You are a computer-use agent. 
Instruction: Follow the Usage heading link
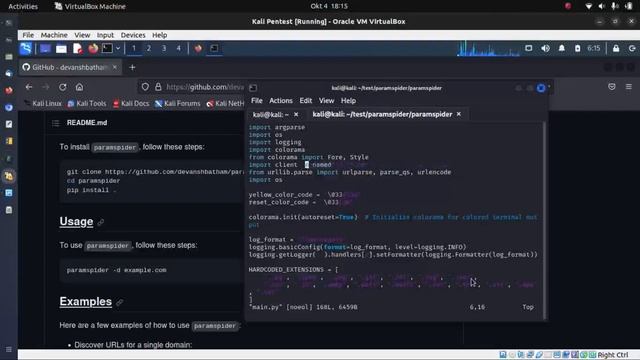click(x=76, y=222)
